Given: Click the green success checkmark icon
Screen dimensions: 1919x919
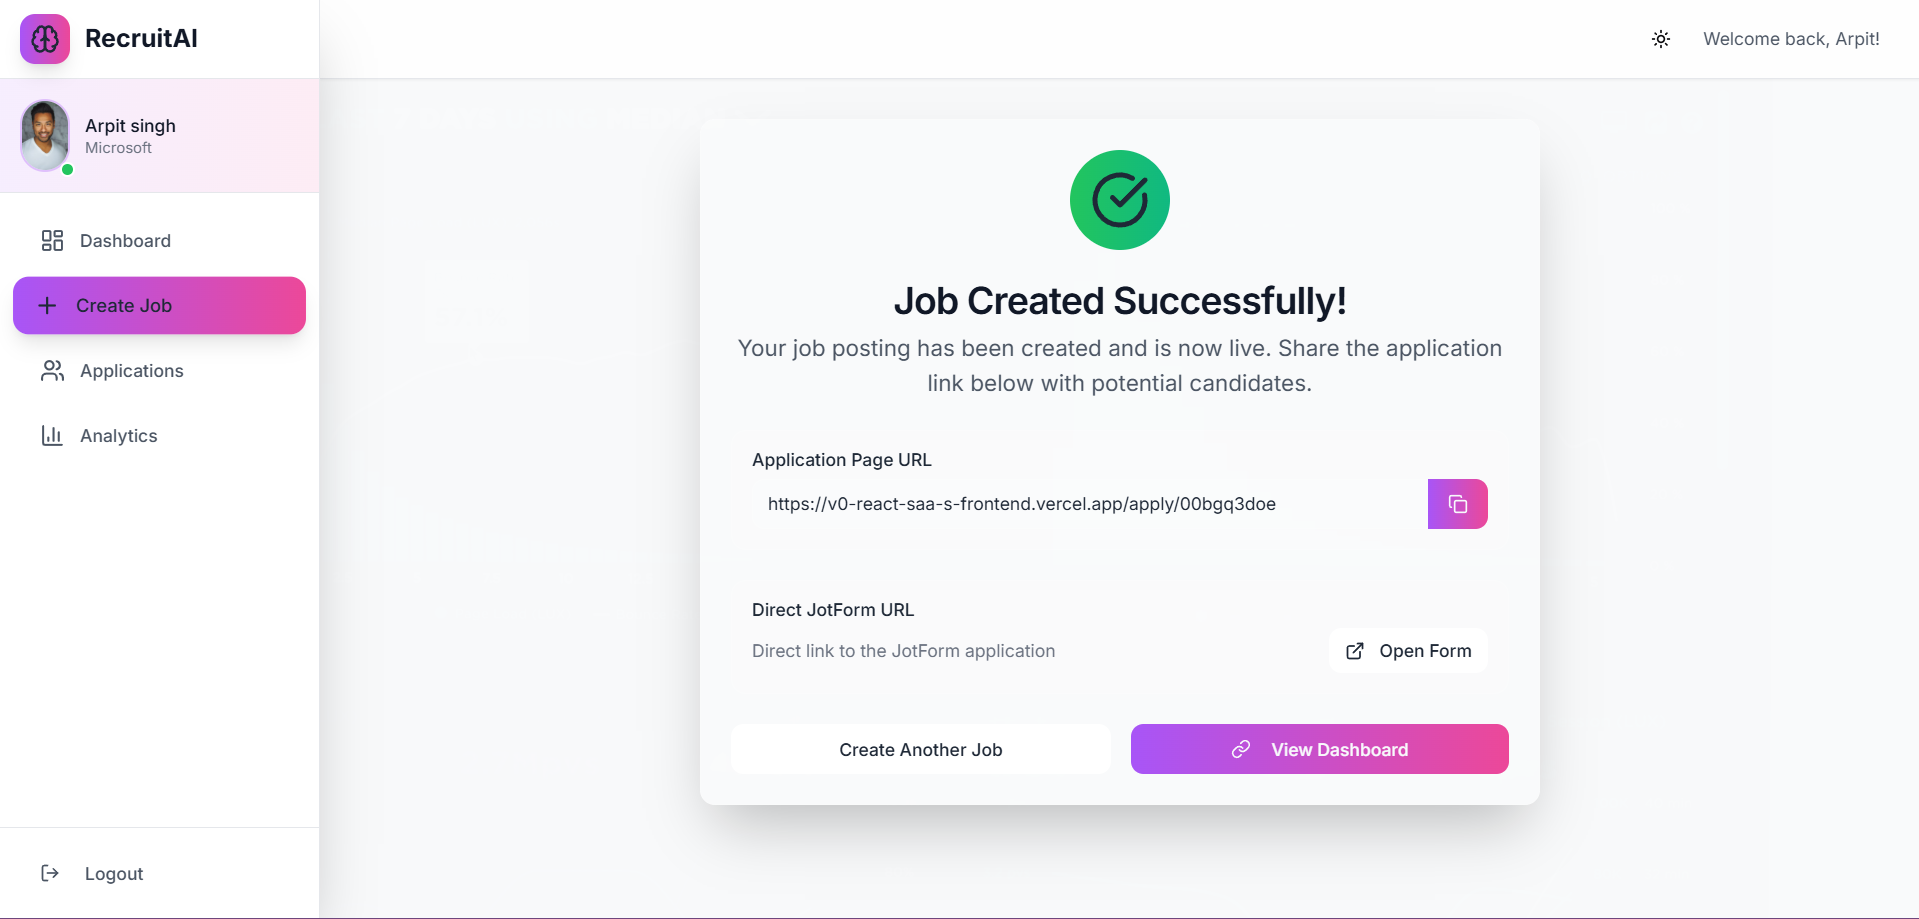Looking at the screenshot, I should coord(1119,199).
